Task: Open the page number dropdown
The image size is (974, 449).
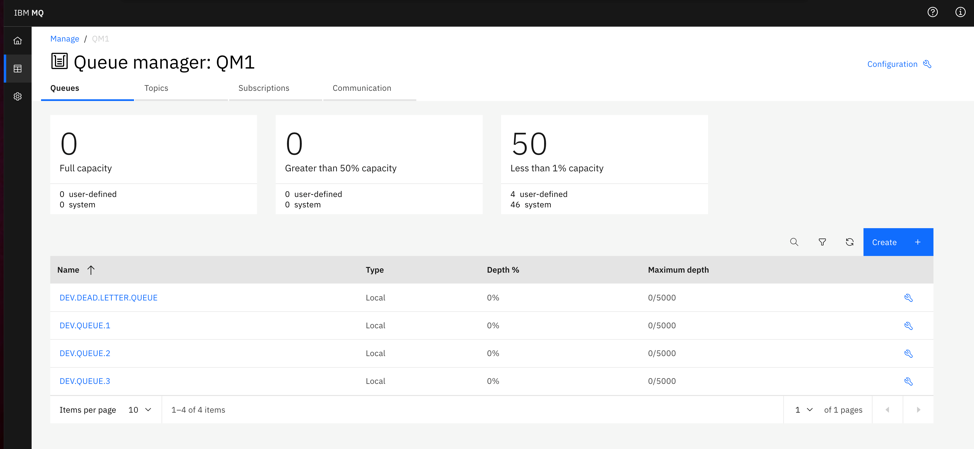Action: click(803, 410)
